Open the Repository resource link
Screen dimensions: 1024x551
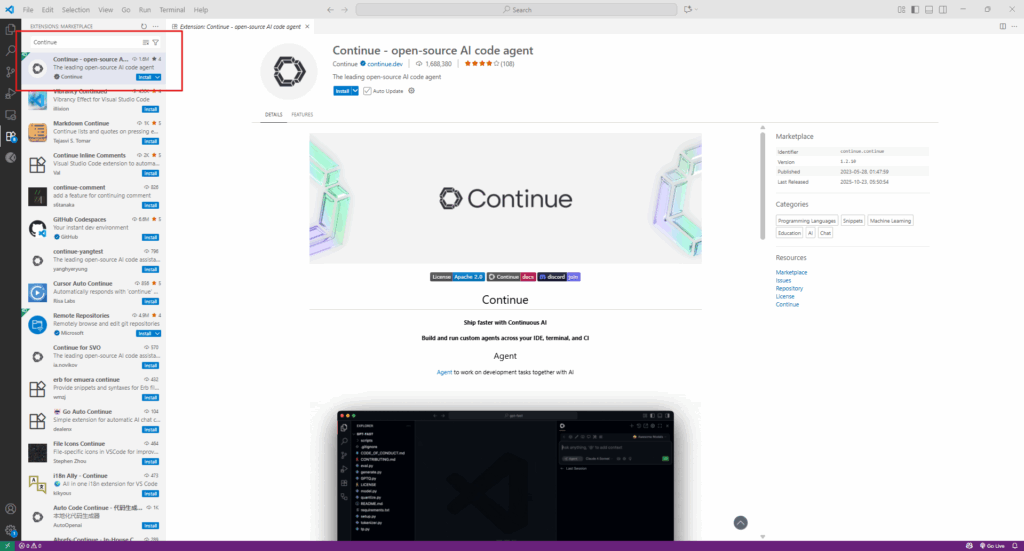click(x=789, y=289)
